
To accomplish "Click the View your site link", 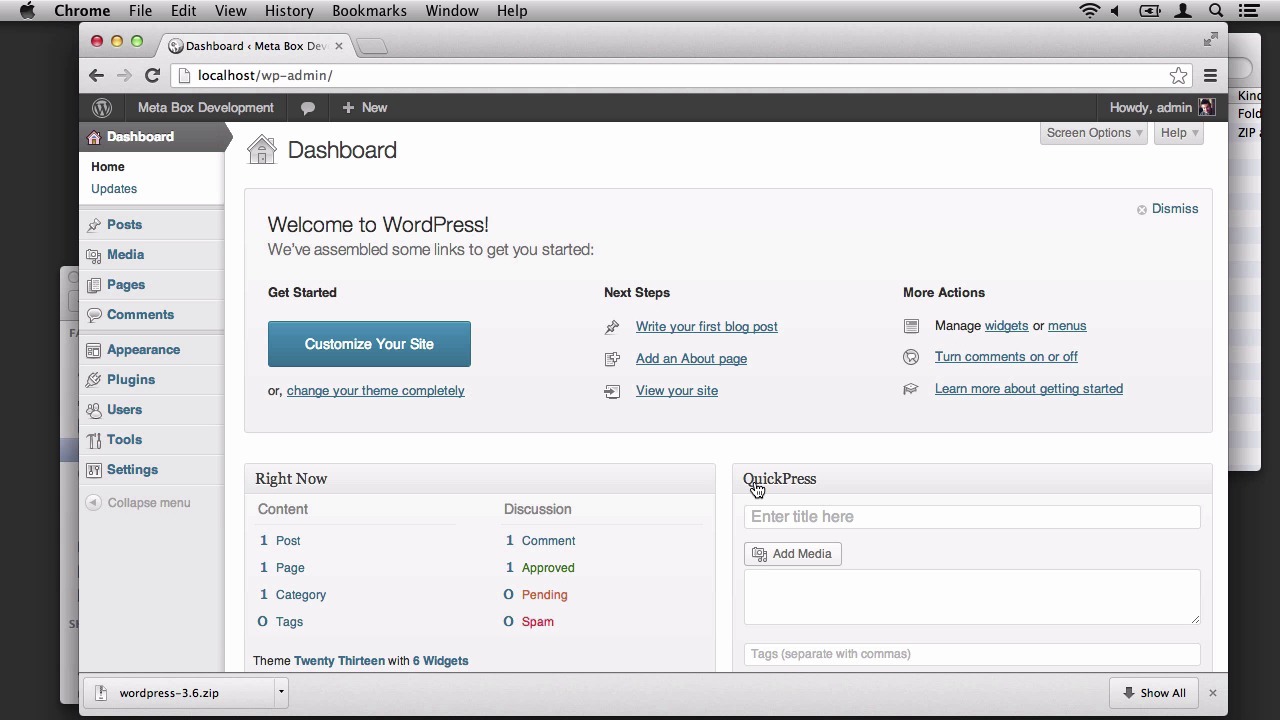I will pos(677,391).
